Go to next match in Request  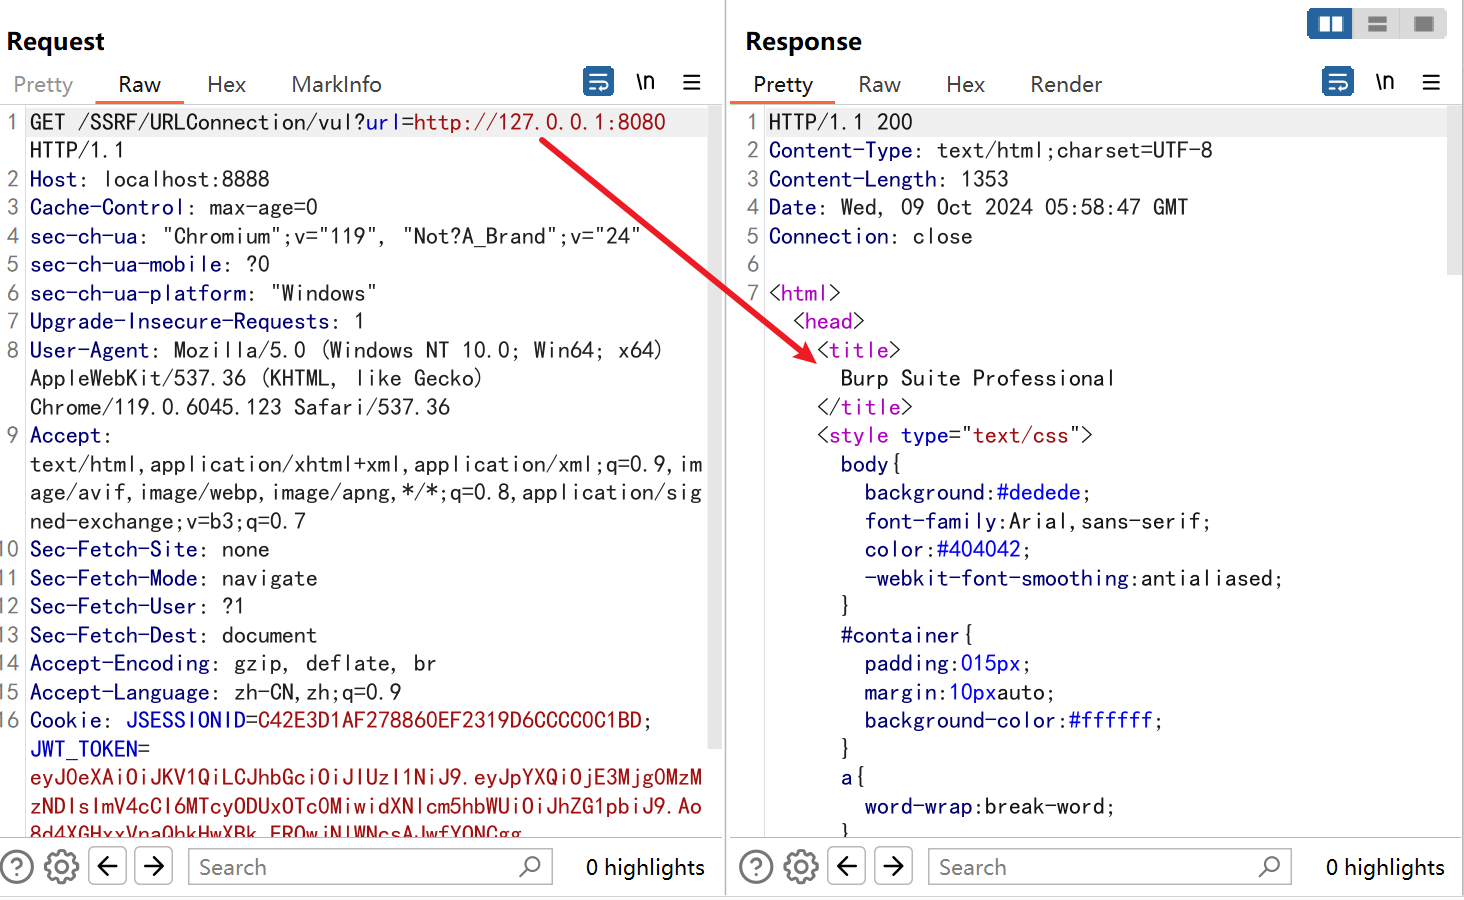pyautogui.click(x=154, y=866)
